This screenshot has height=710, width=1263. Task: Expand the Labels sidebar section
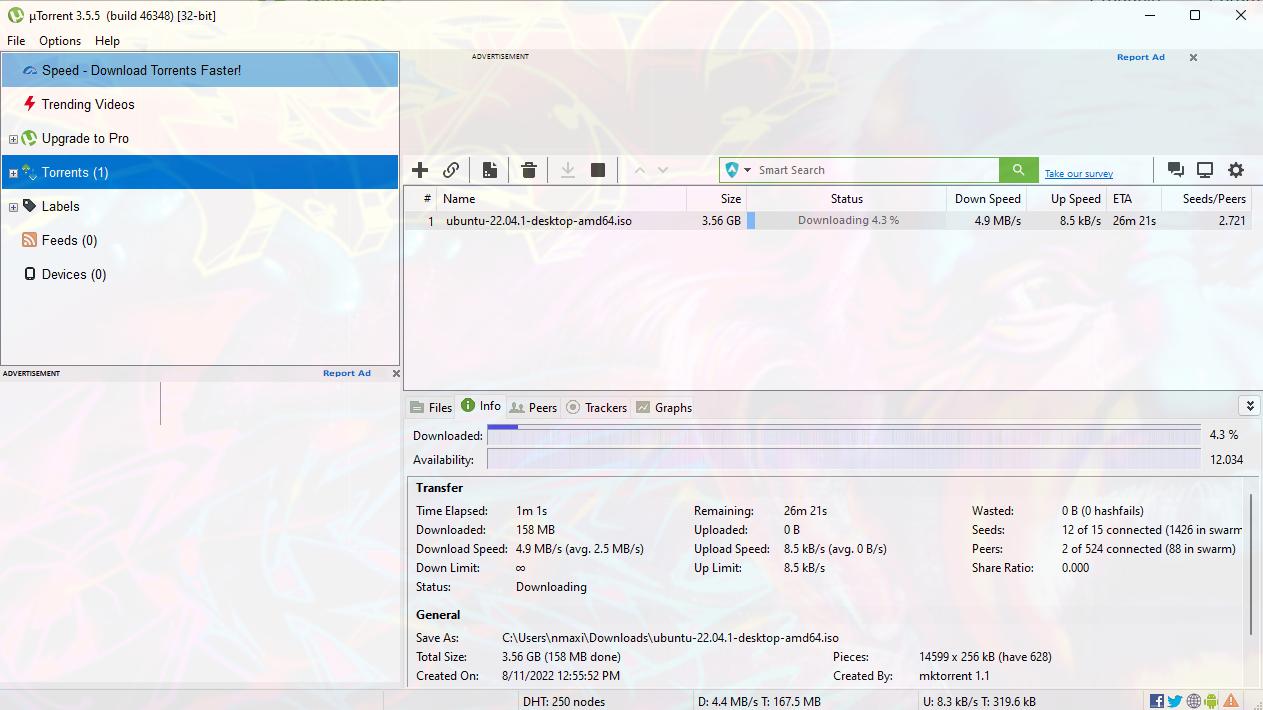(14, 206)
